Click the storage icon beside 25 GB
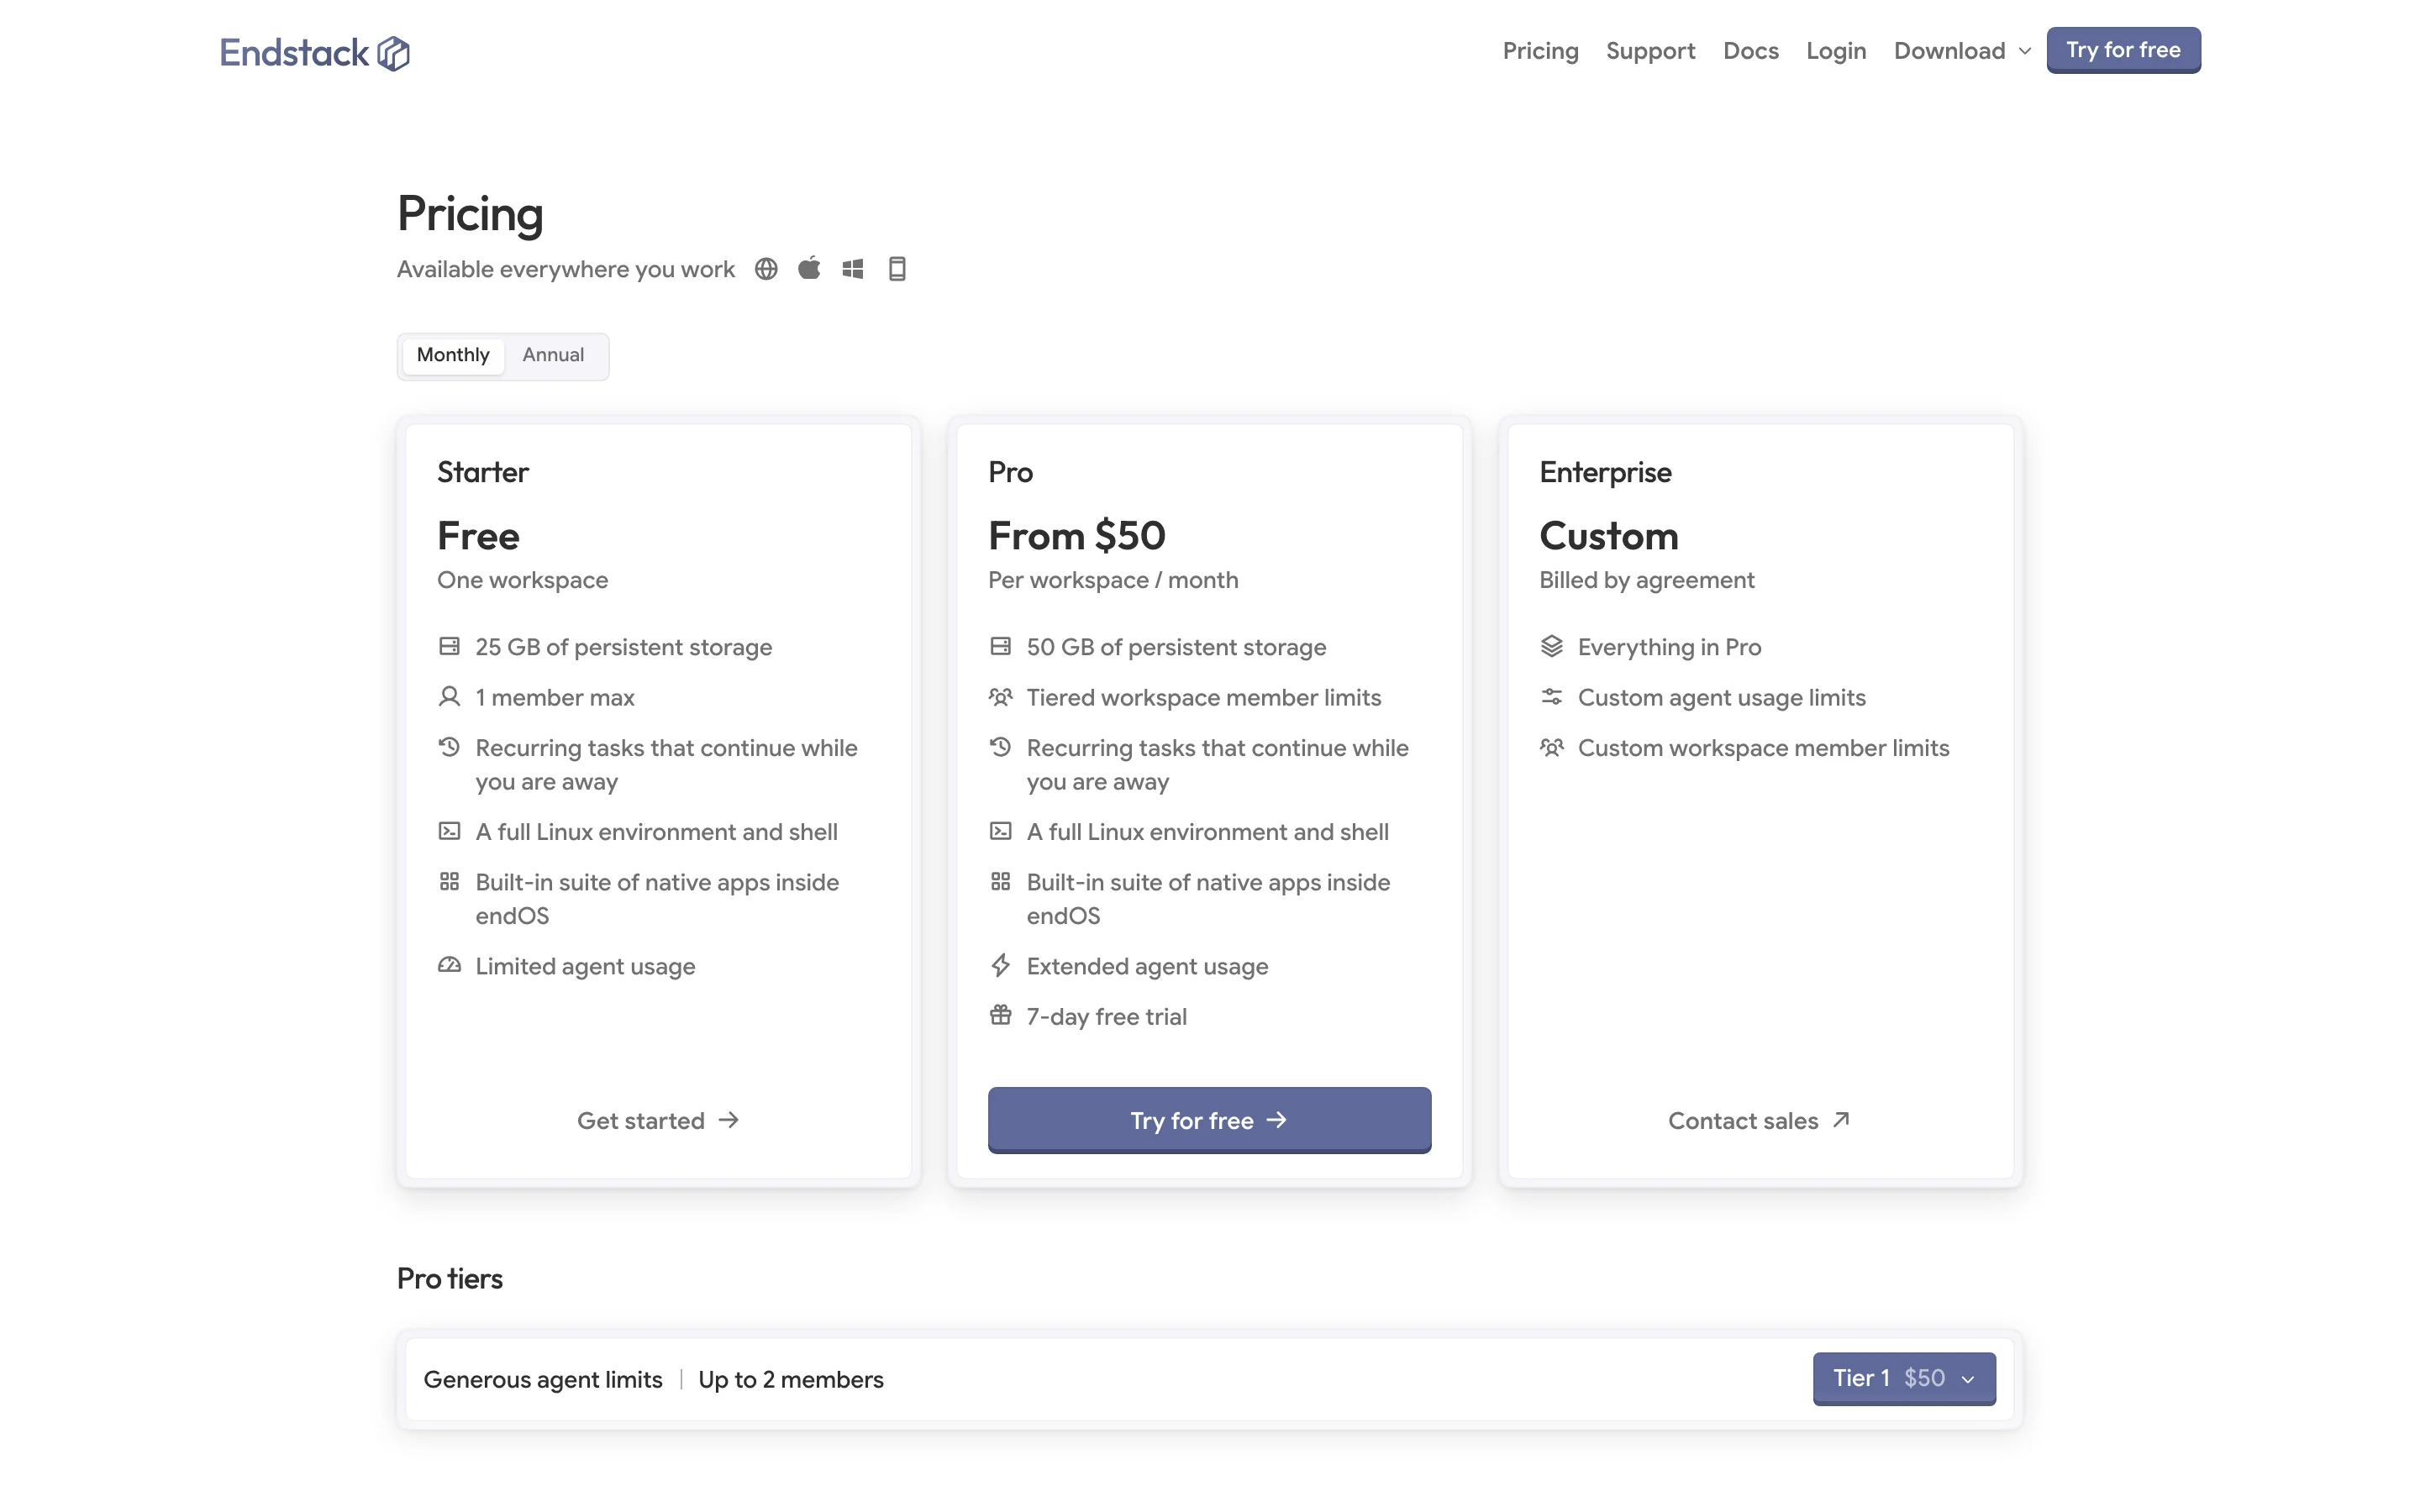Viewport: 2420px width, 1512px height. point(449,646)
